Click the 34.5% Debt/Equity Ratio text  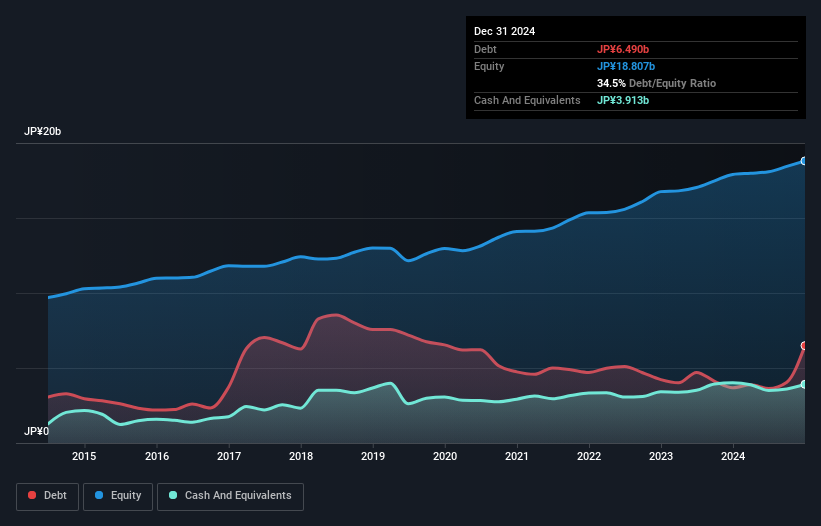coord(656,83)
